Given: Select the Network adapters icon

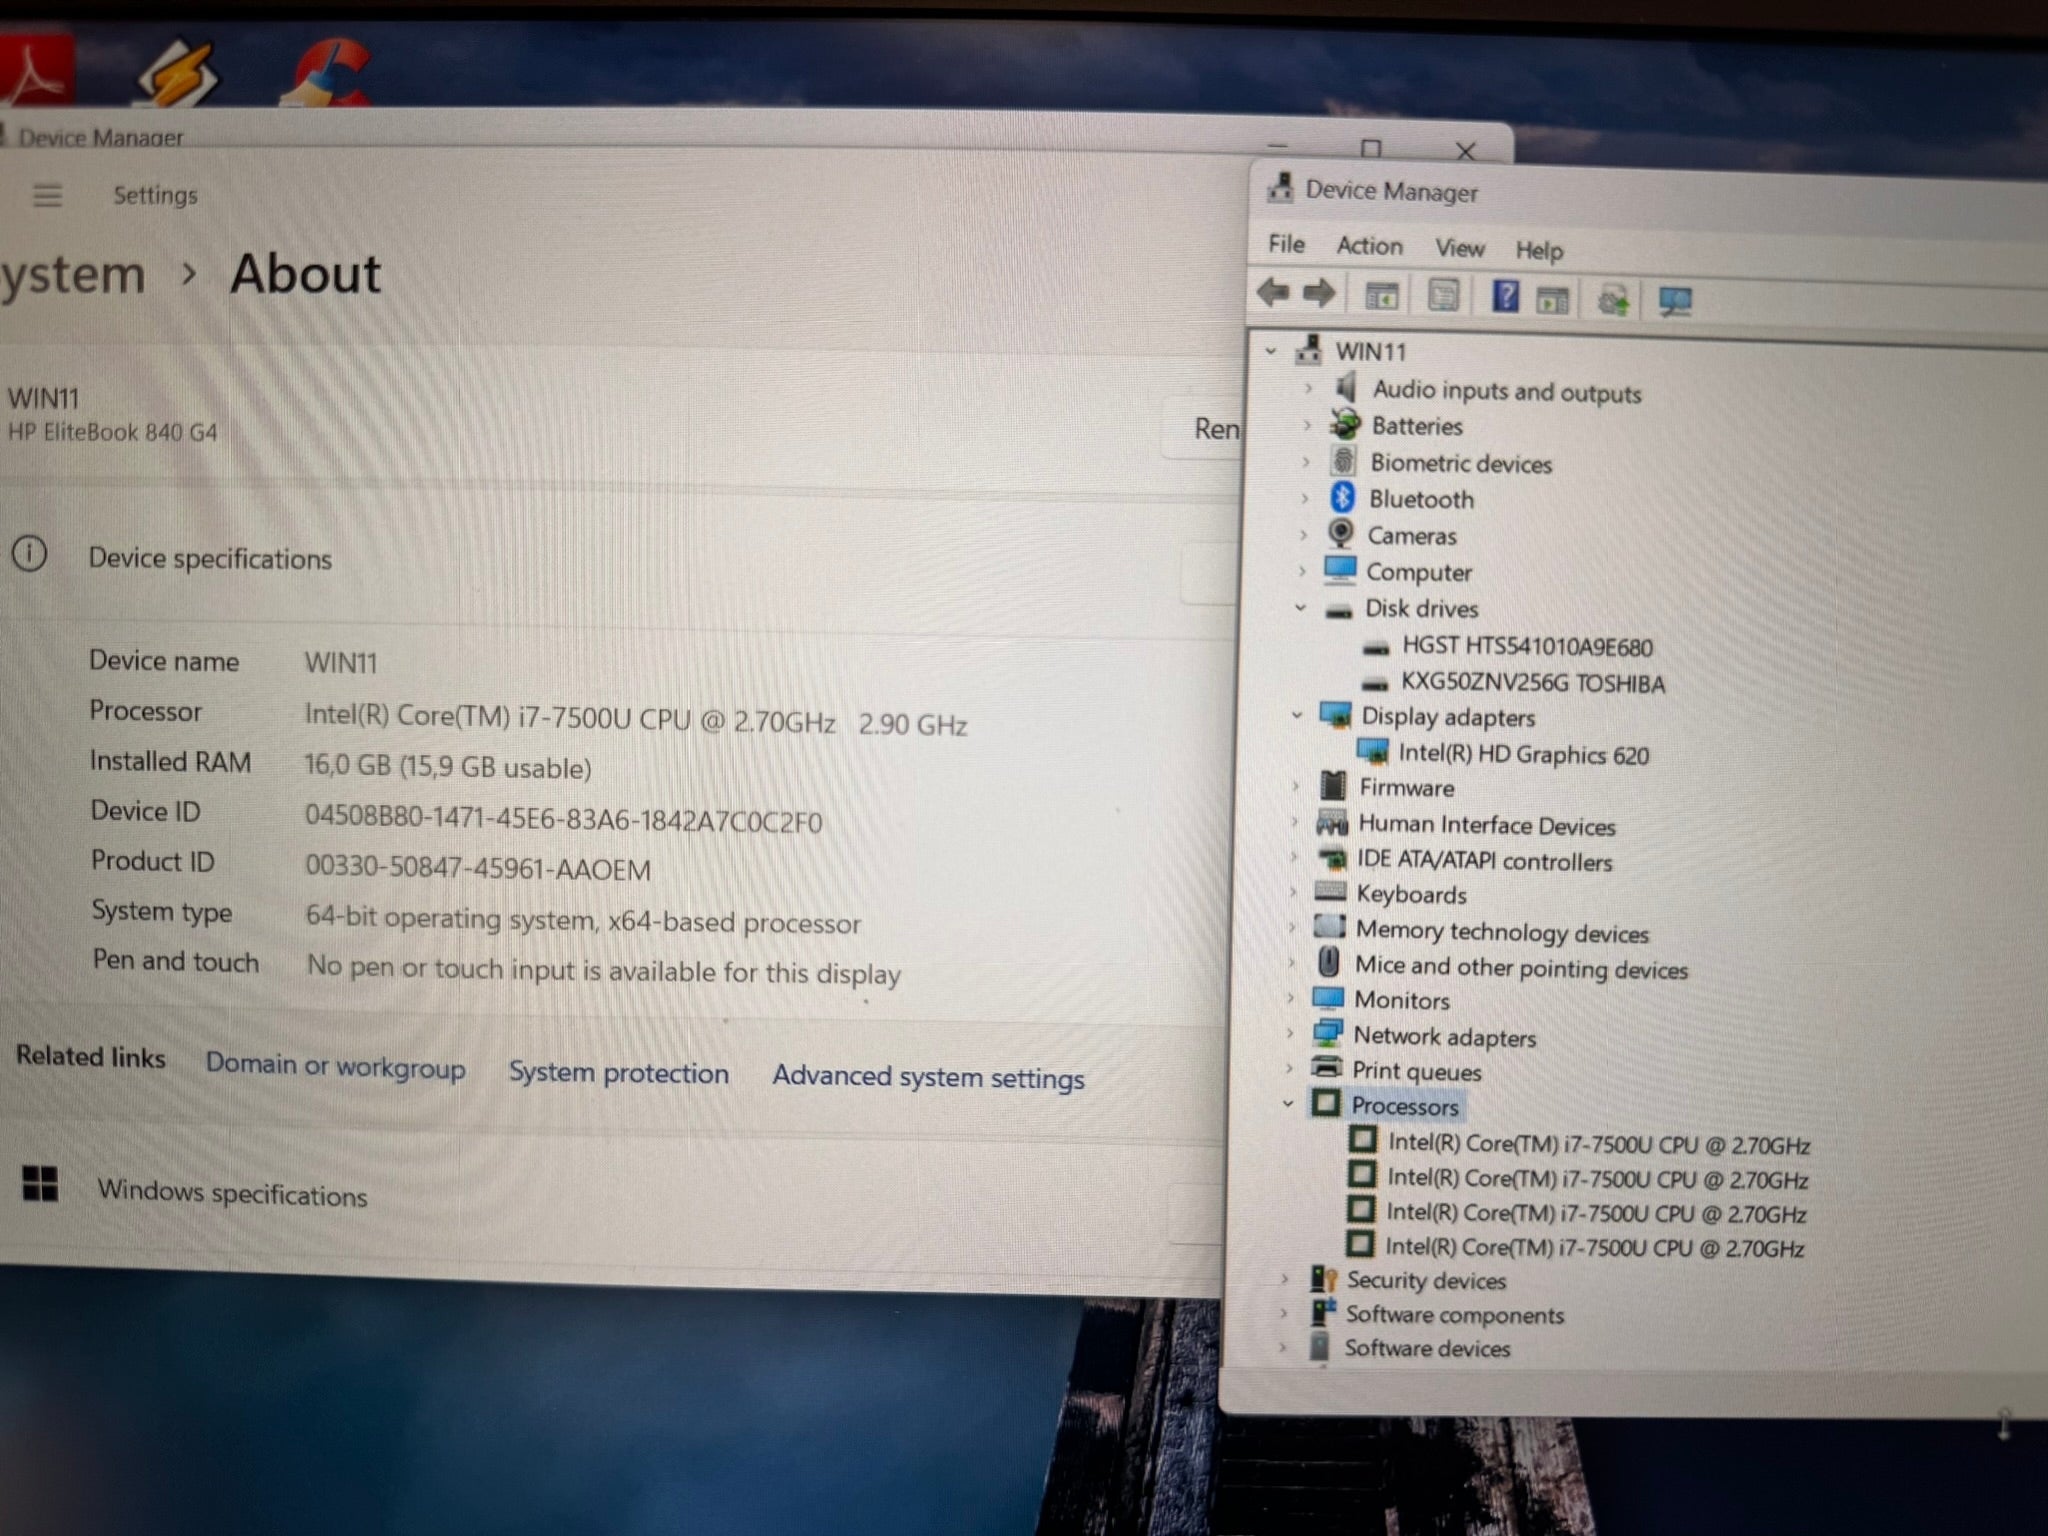Looking at the screenshot, I should 1327,1034.
